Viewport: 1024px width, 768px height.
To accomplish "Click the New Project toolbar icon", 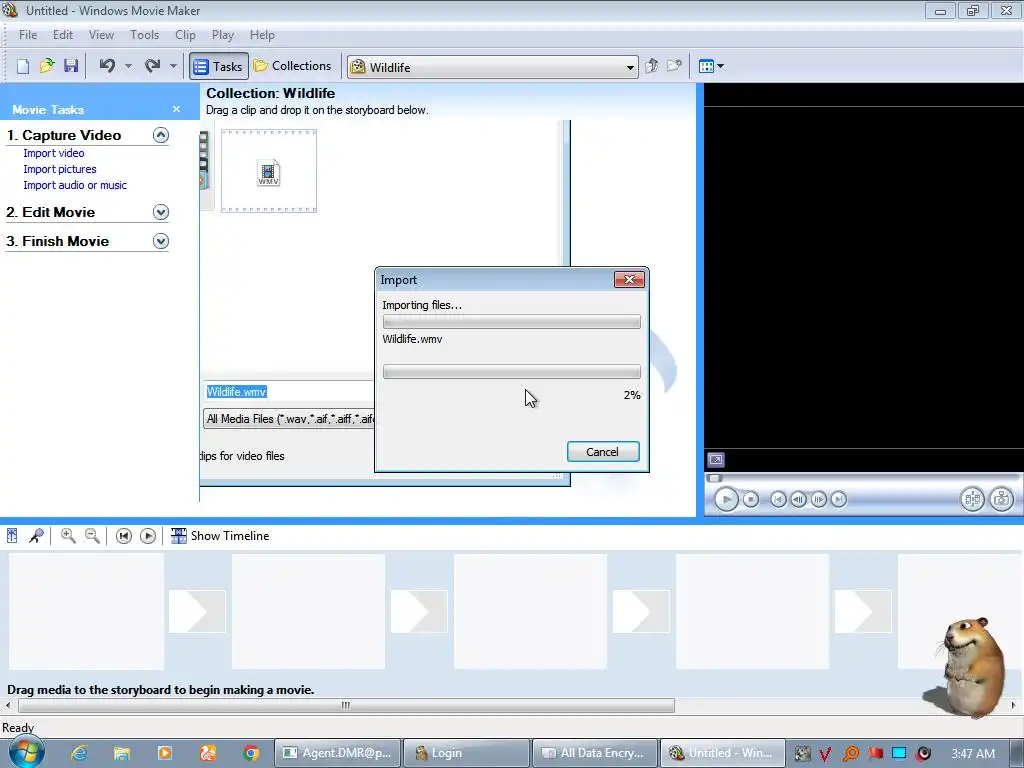I will pyautogui.click(x=23, y=66).
